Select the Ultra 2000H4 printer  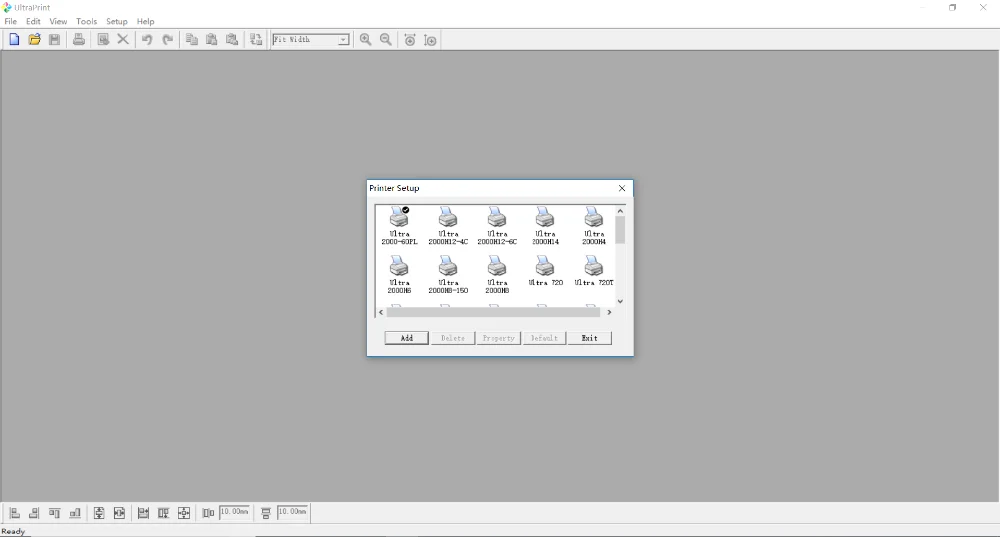coord(594,226)
